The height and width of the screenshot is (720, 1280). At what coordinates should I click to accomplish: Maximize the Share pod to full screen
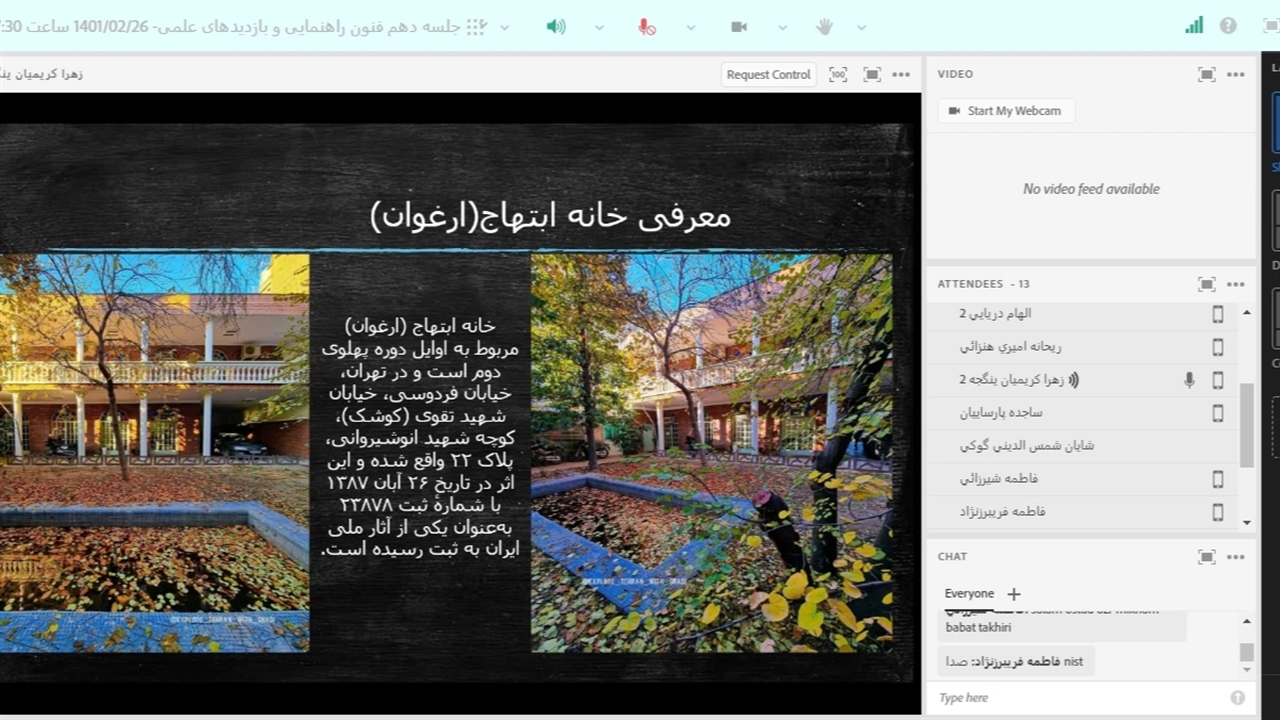[x=872, y=74]
